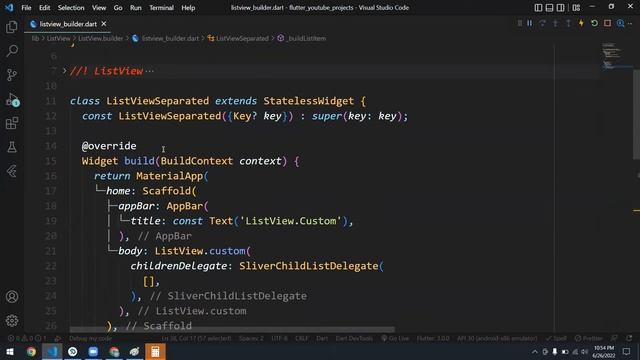Viewport: 640px width, 360px height.
Task: Open Dart DevTools from status bar
Action: [354, 338]
